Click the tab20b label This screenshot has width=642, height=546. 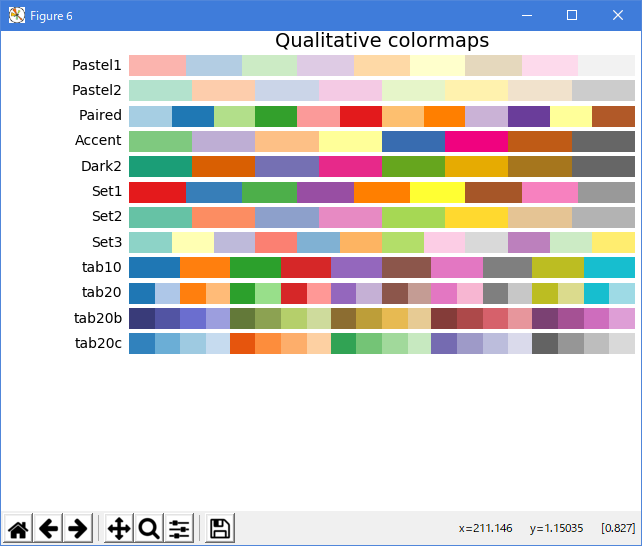(98, 318)
